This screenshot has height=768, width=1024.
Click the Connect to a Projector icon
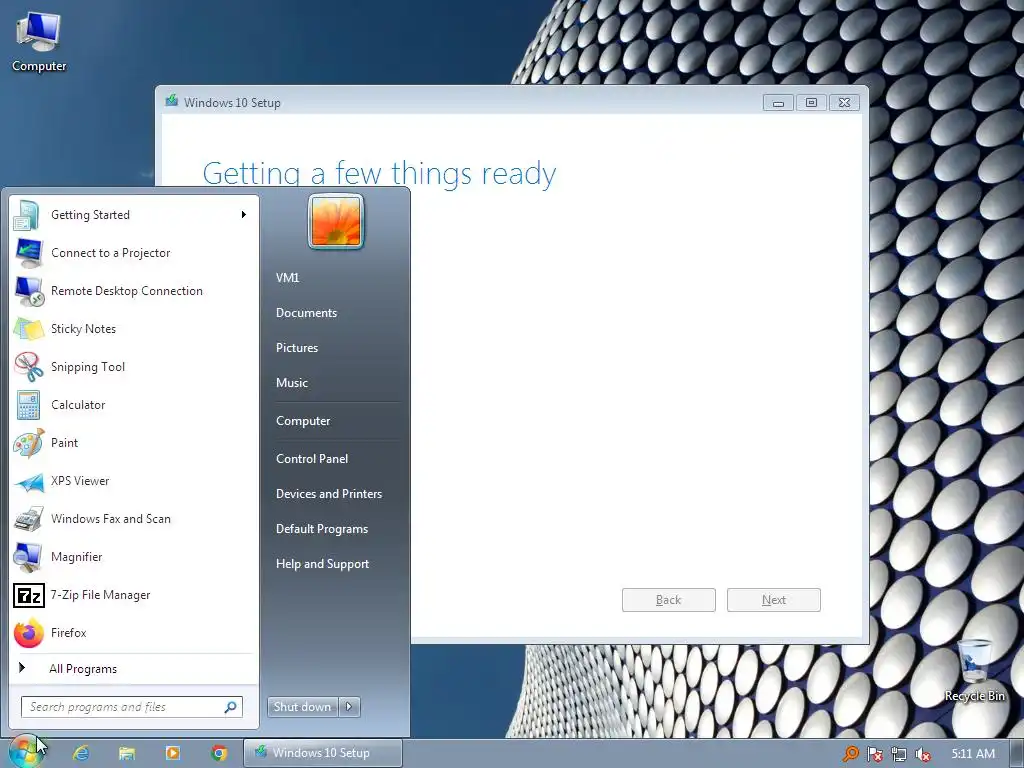pos(29,253)
